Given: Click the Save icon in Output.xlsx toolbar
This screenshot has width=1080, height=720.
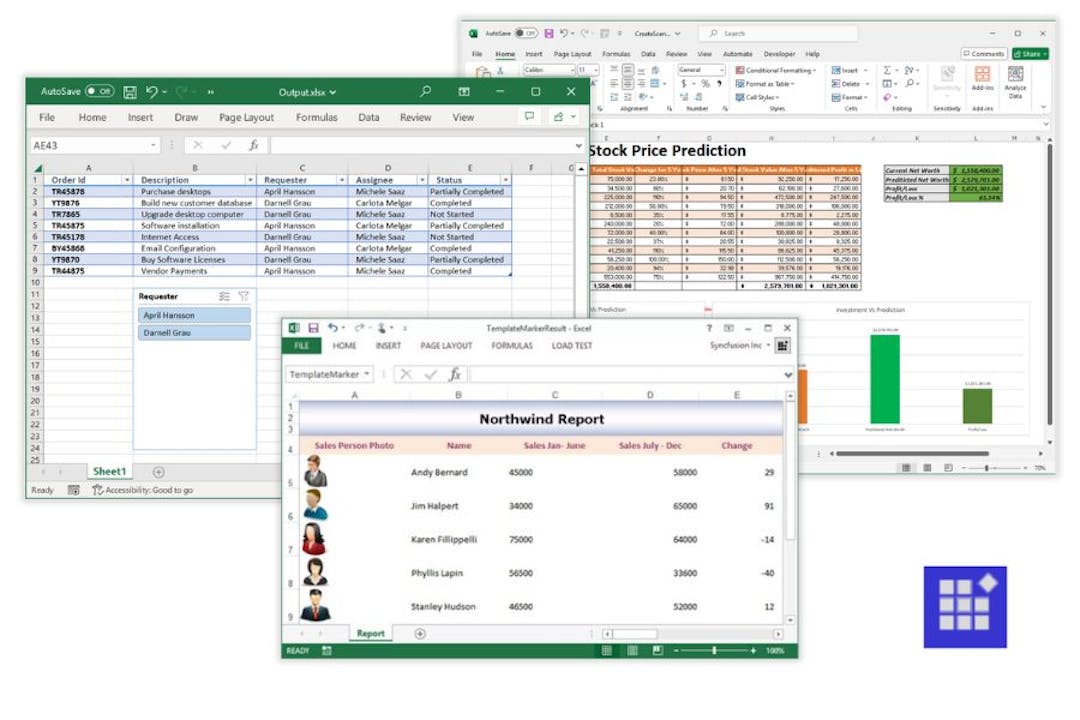Looking at the screenshot, I should click(131, 91).
